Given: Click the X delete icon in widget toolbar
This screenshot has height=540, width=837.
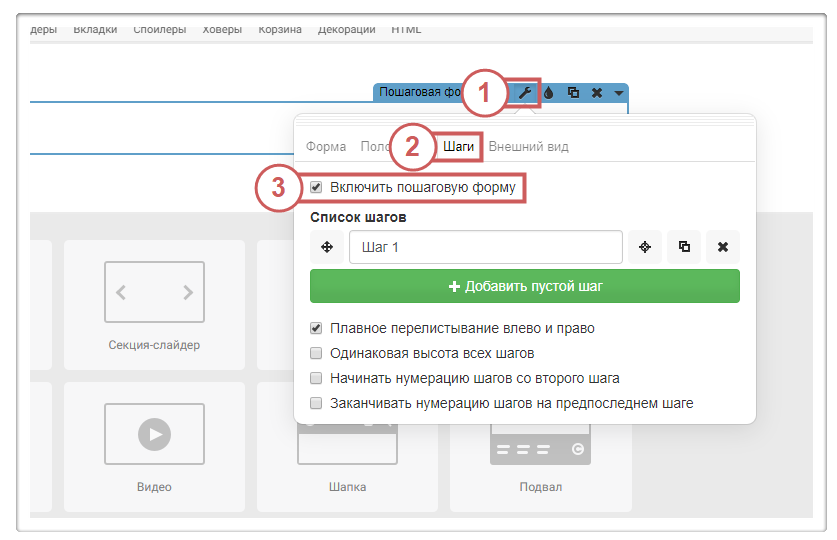Looking at the screenshot, I should [x=597, y=93].
